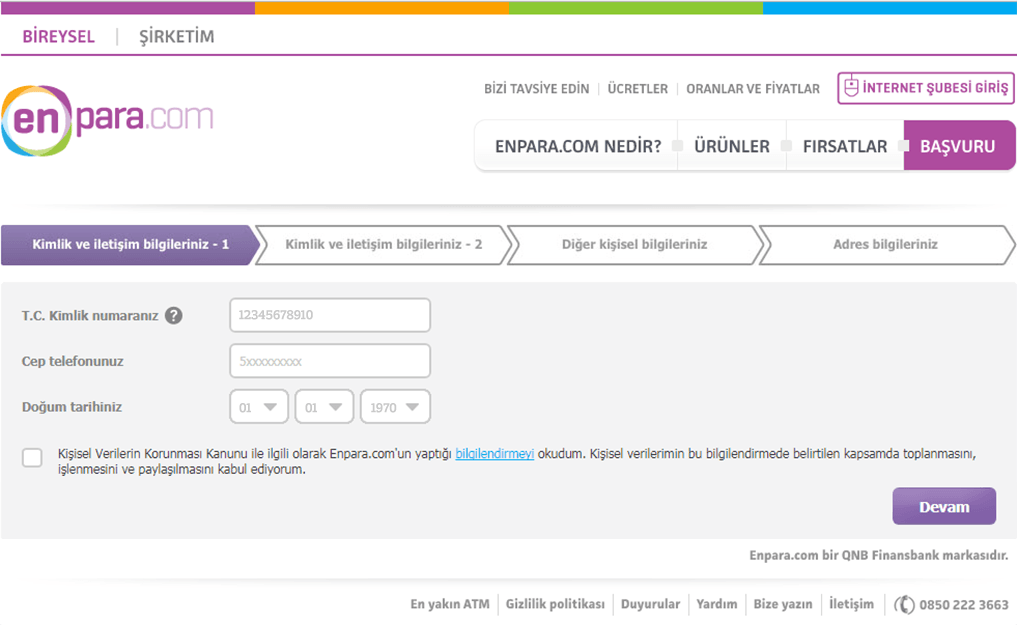
Task: Open the birth month dropdown showing 01
Action: click(x=324, y=407)
